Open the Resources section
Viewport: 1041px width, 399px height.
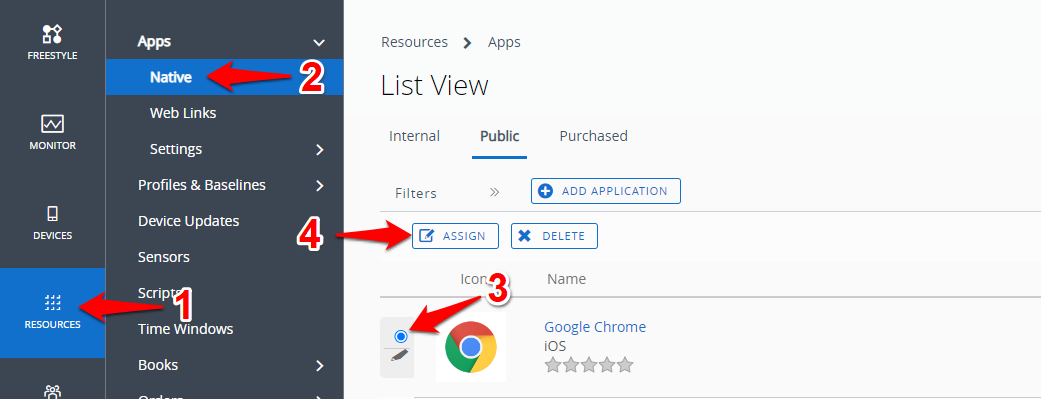click(x=52, y=313)
